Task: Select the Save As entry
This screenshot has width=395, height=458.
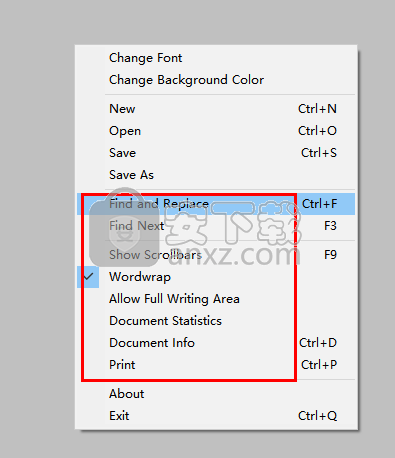Action: pyautogui.click(x=216, y=175)
